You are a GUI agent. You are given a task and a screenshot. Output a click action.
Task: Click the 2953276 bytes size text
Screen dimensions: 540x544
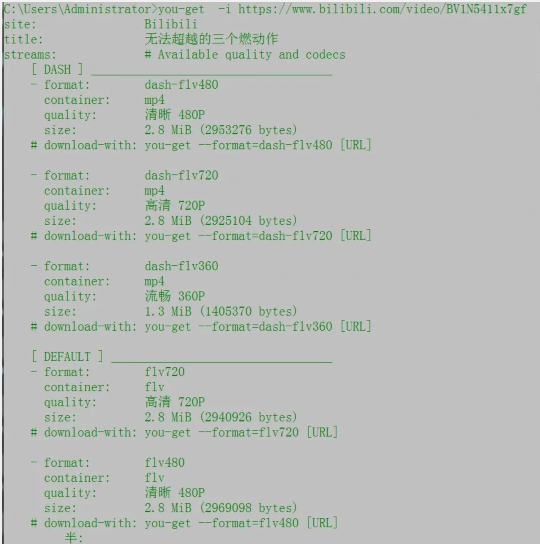pyautogui.click(x=248, y=130)
